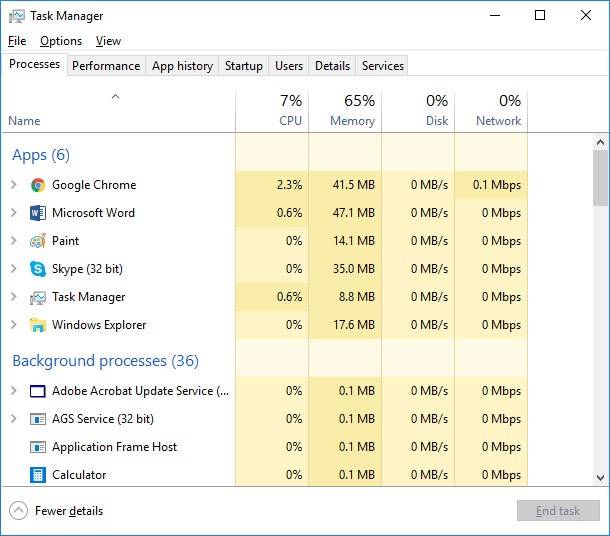
Task: Select the Application Frame Host name
Action: (x=114, y=447)
